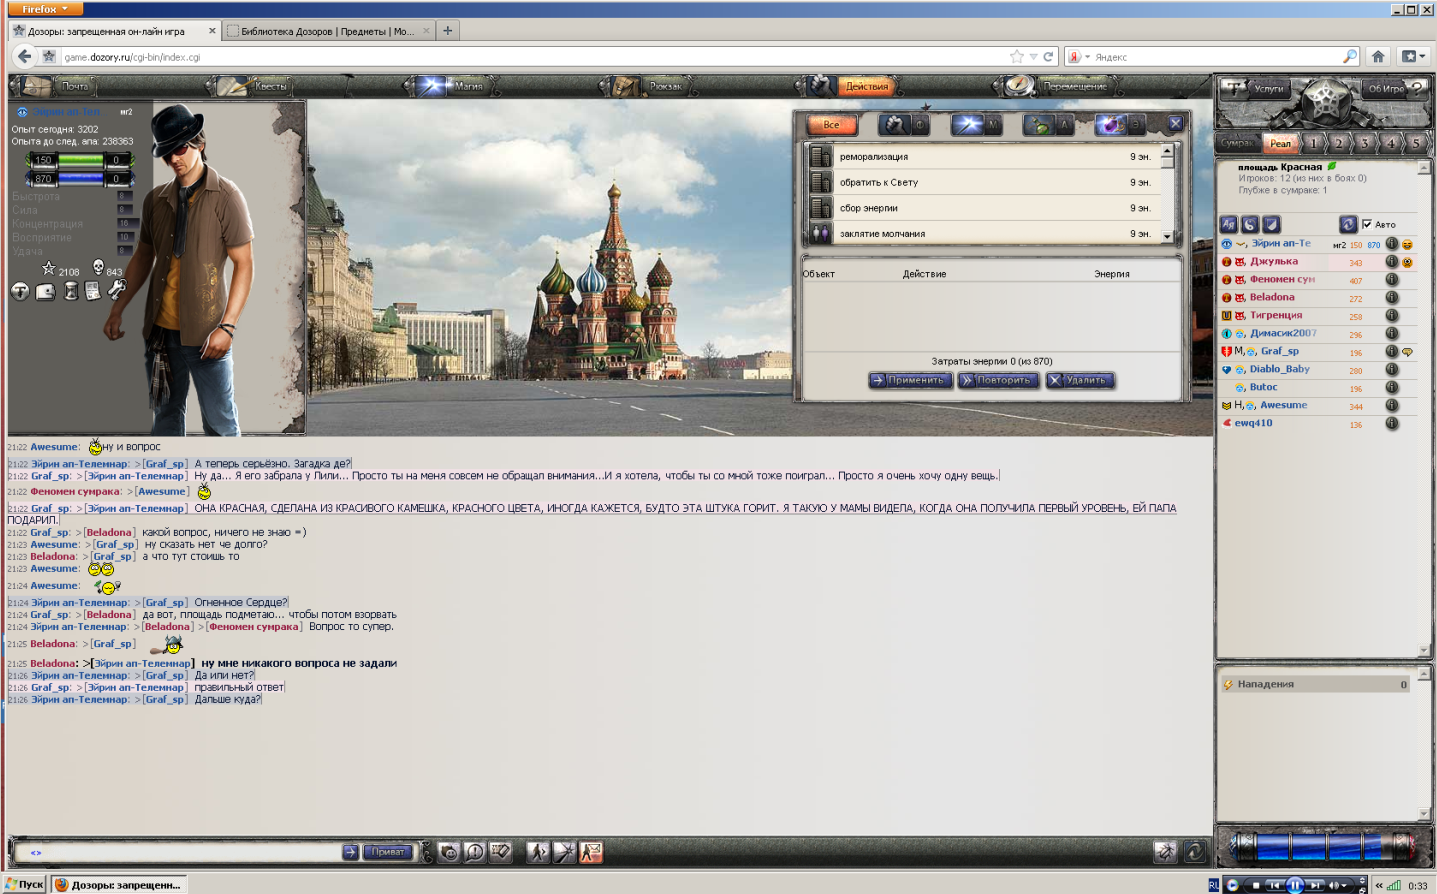
Task: Click the moon sort icon in player list
Action: point(1250,224)
